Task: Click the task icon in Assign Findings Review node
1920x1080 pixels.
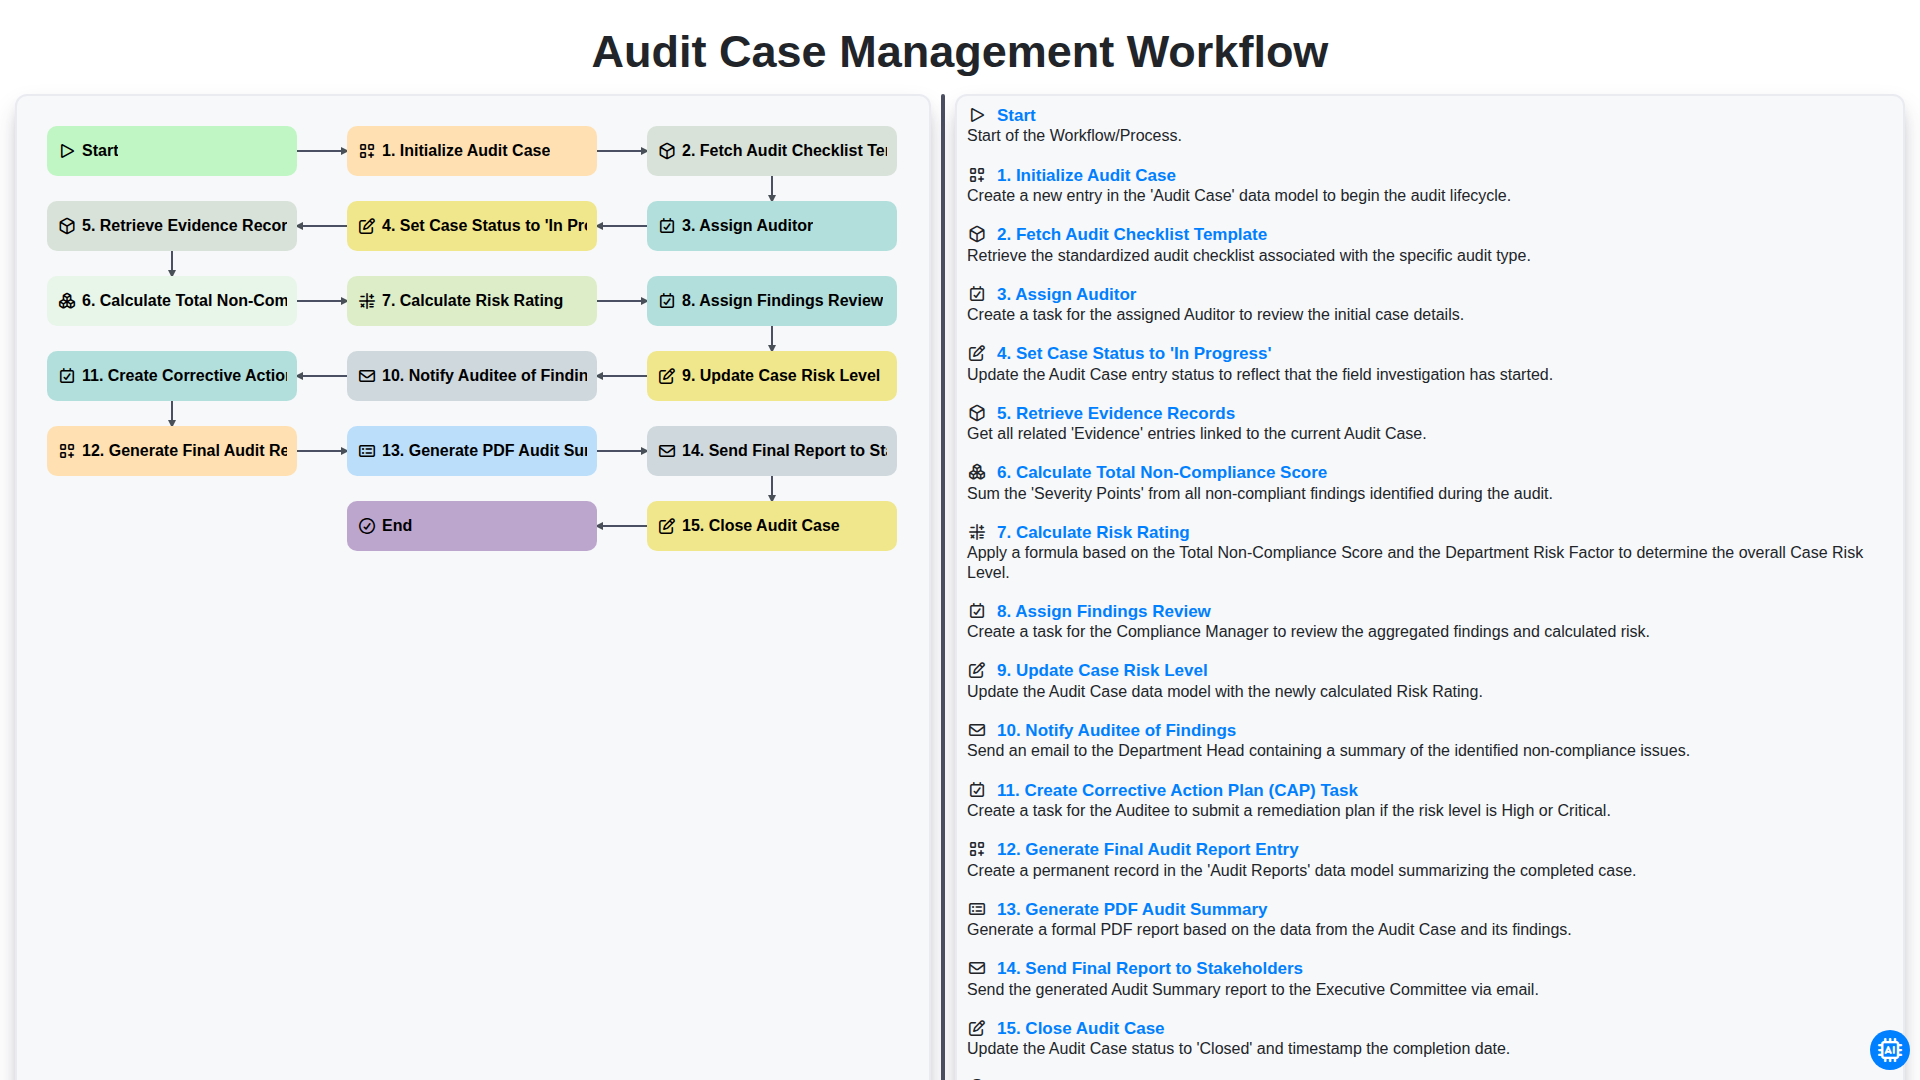Action: point(667,301)
